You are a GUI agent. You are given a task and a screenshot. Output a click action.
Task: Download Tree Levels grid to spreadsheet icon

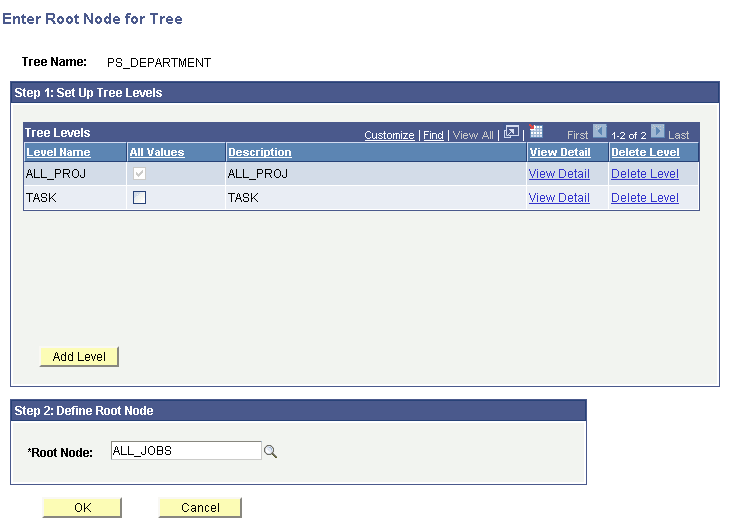pyautogui.click(x=536, y=131)
